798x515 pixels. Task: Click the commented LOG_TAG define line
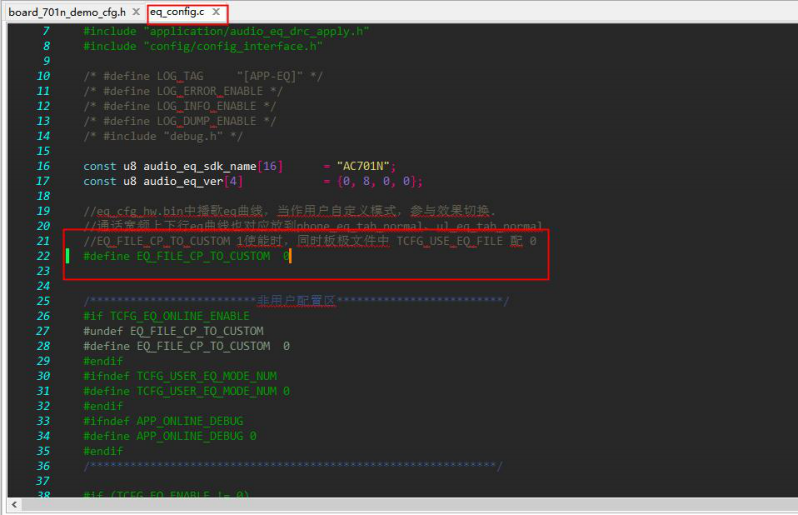203,76
